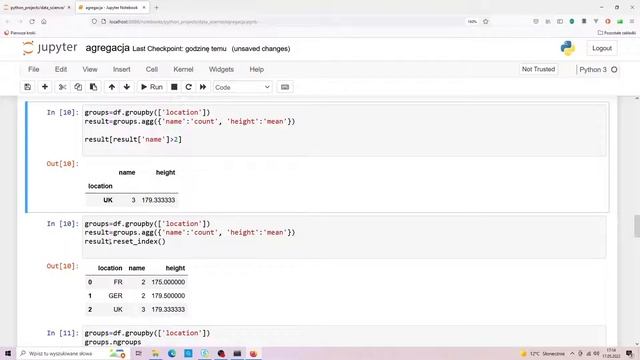Viewport: 640px width, 360px height.
Task: Open the Insert menu
Action: (x=122, y=69)
